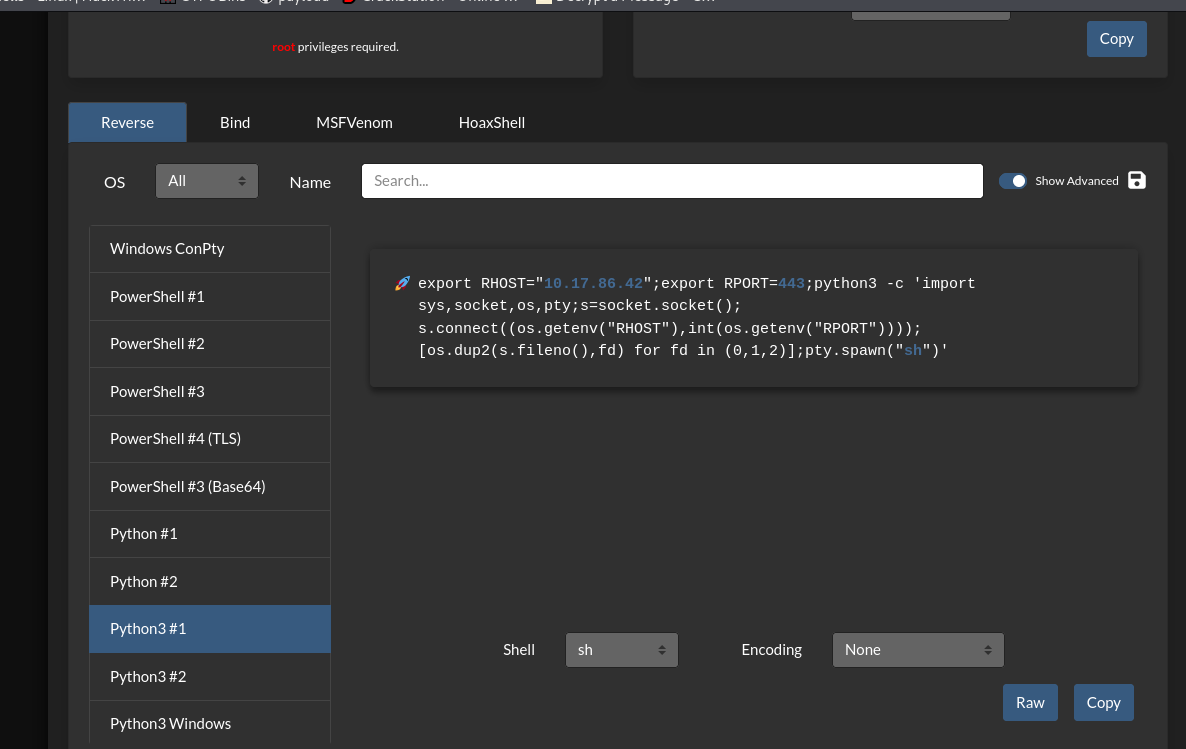Screen dimensions: 1186x749
Task: Choose the PowerShell #3 entry
Action: 210,391
